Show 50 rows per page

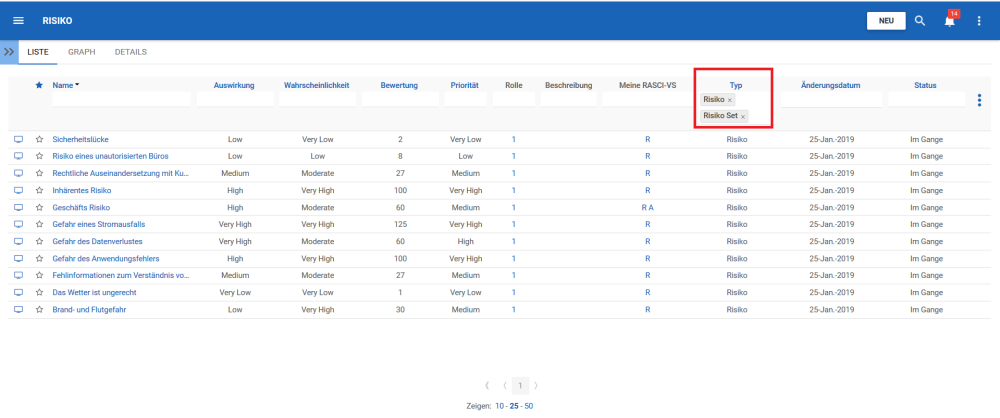[529, 406]
